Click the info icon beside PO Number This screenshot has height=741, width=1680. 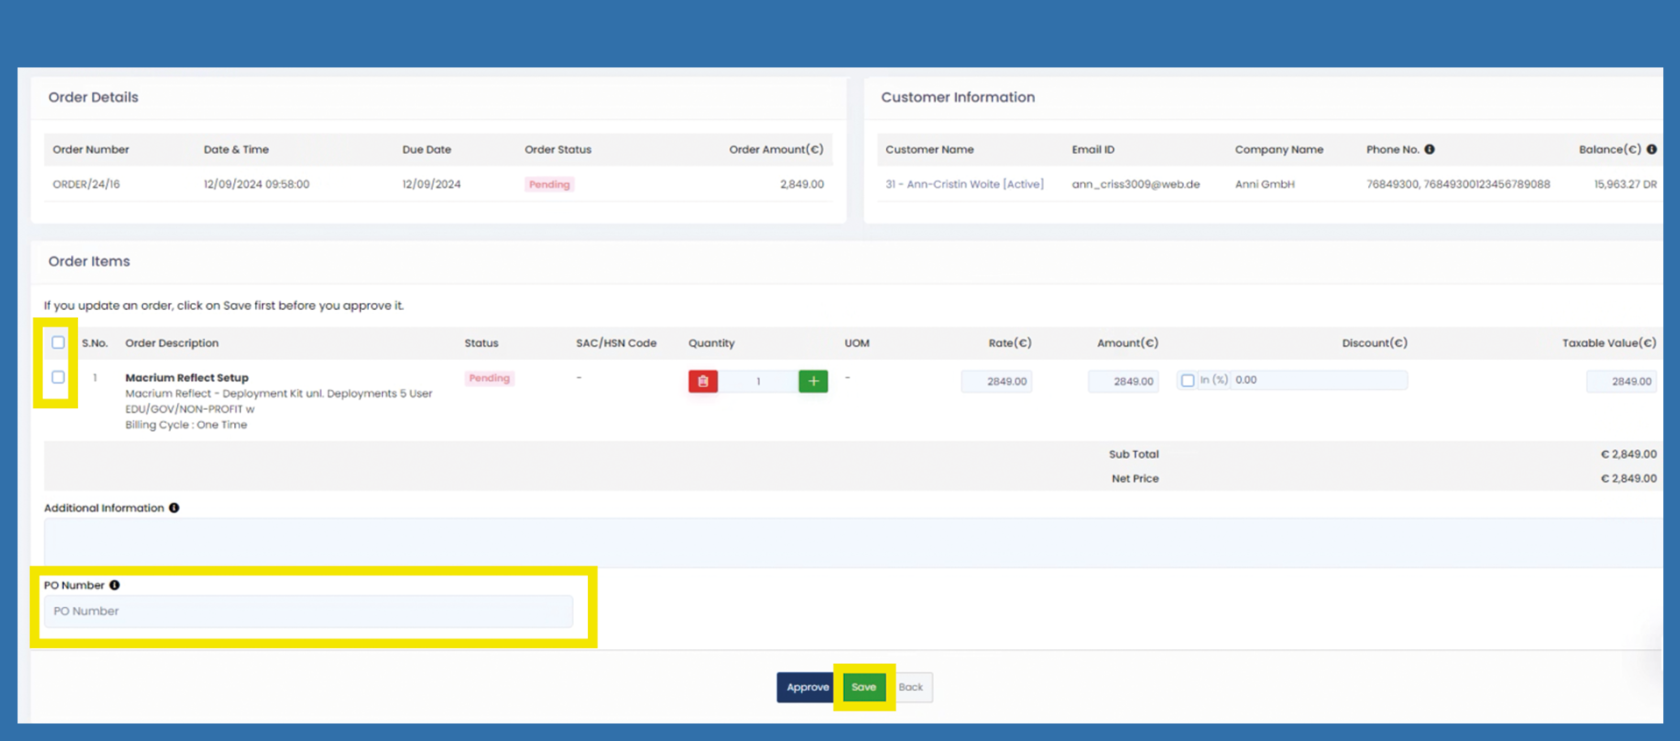coord(115,585)
